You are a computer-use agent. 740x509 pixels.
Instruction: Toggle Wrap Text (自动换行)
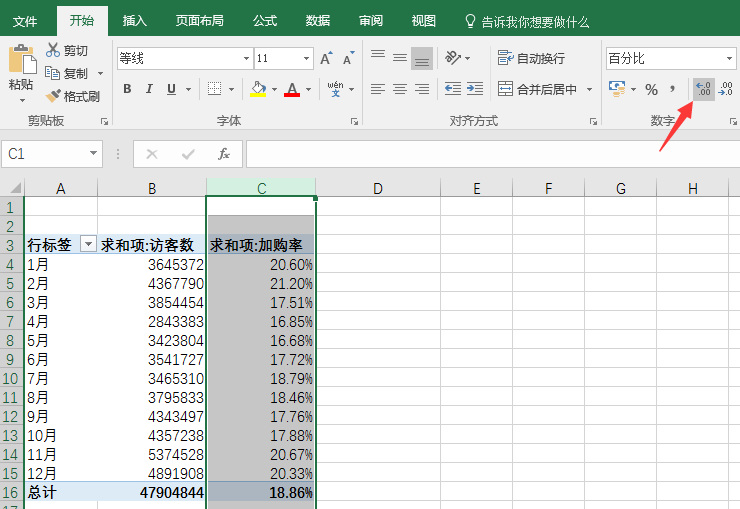click(x=531, y=58)
